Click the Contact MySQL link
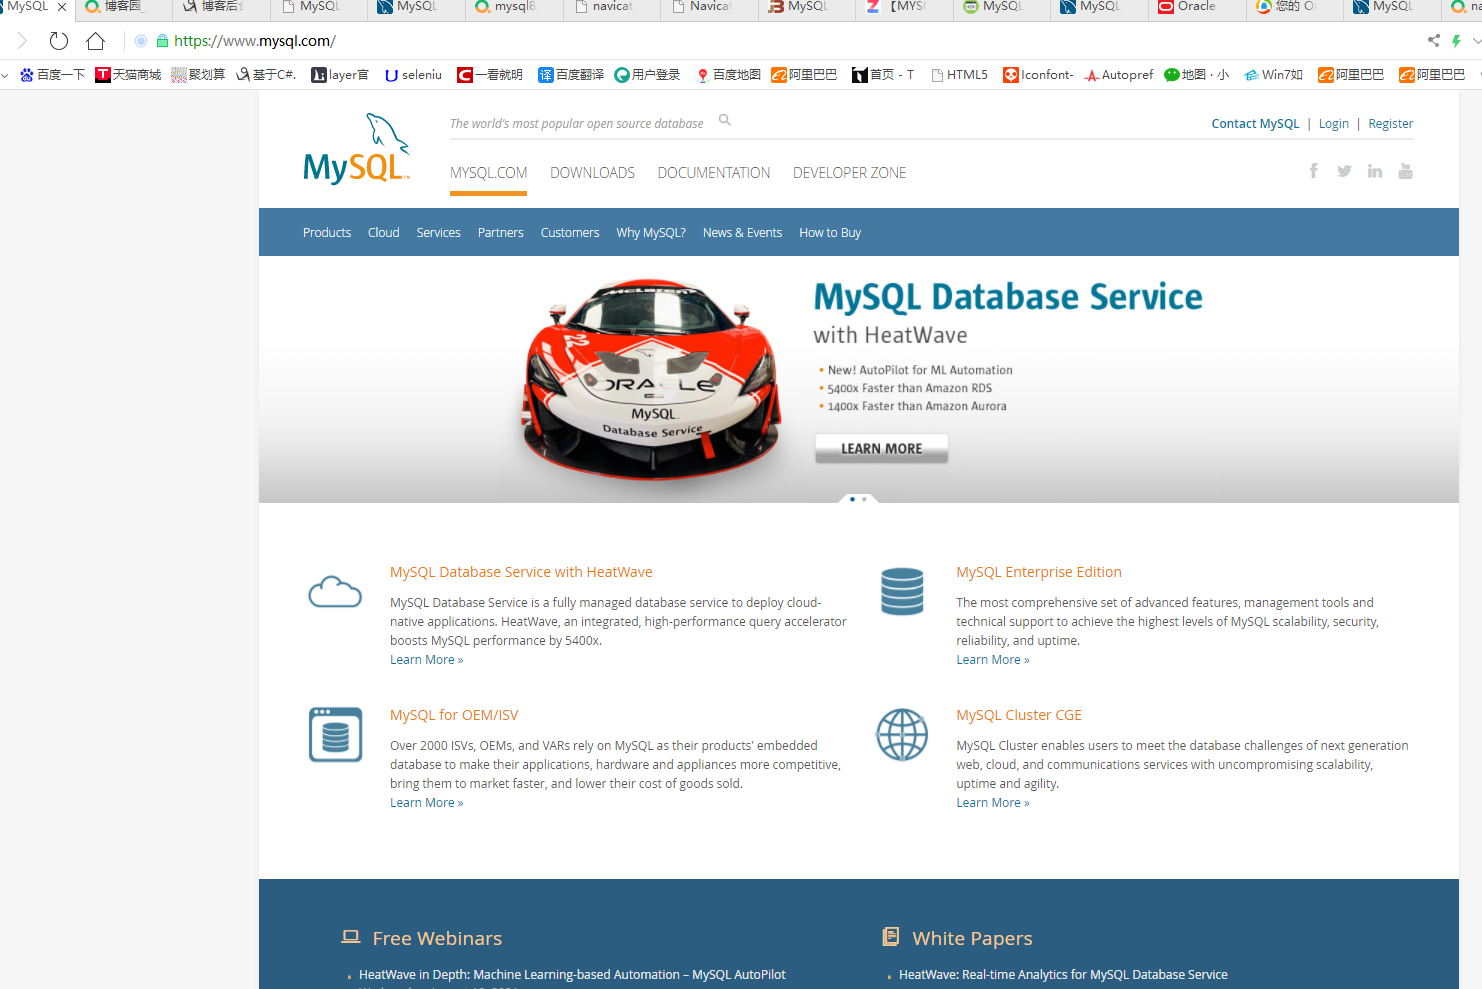Screen dimensions: 1482x989 [1255, 124]
